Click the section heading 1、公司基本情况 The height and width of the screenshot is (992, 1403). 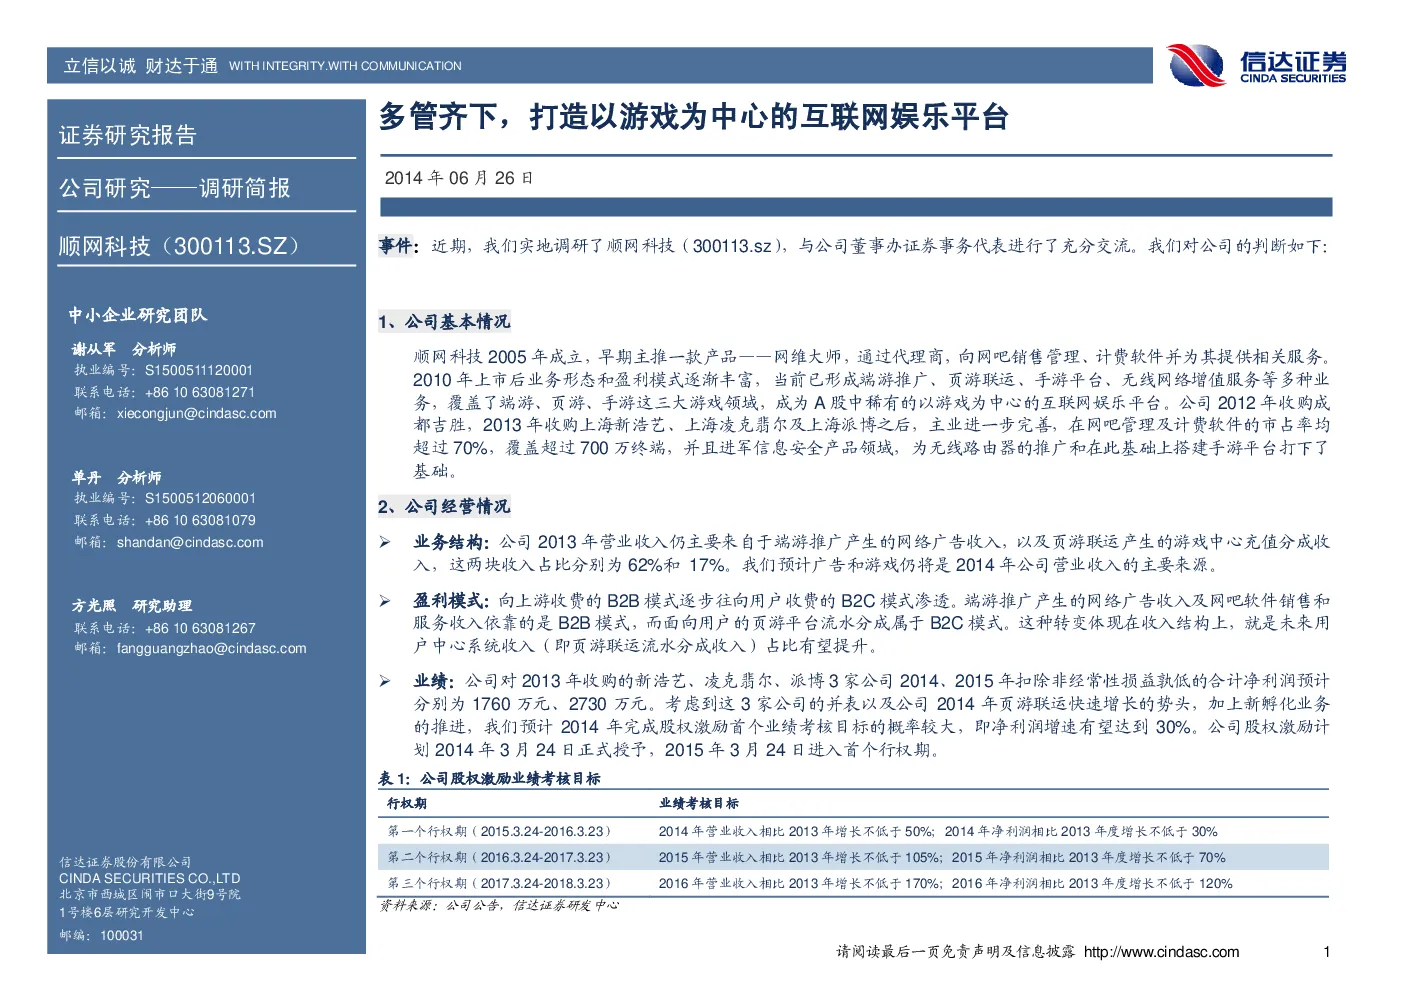444,322
